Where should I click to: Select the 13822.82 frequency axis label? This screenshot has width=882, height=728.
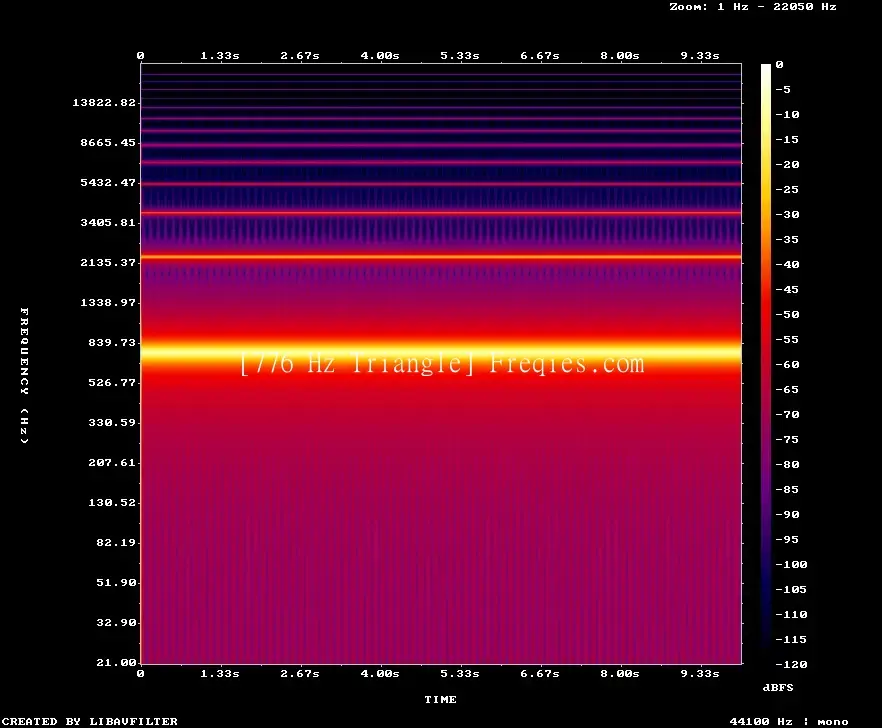tap(104, 102)
